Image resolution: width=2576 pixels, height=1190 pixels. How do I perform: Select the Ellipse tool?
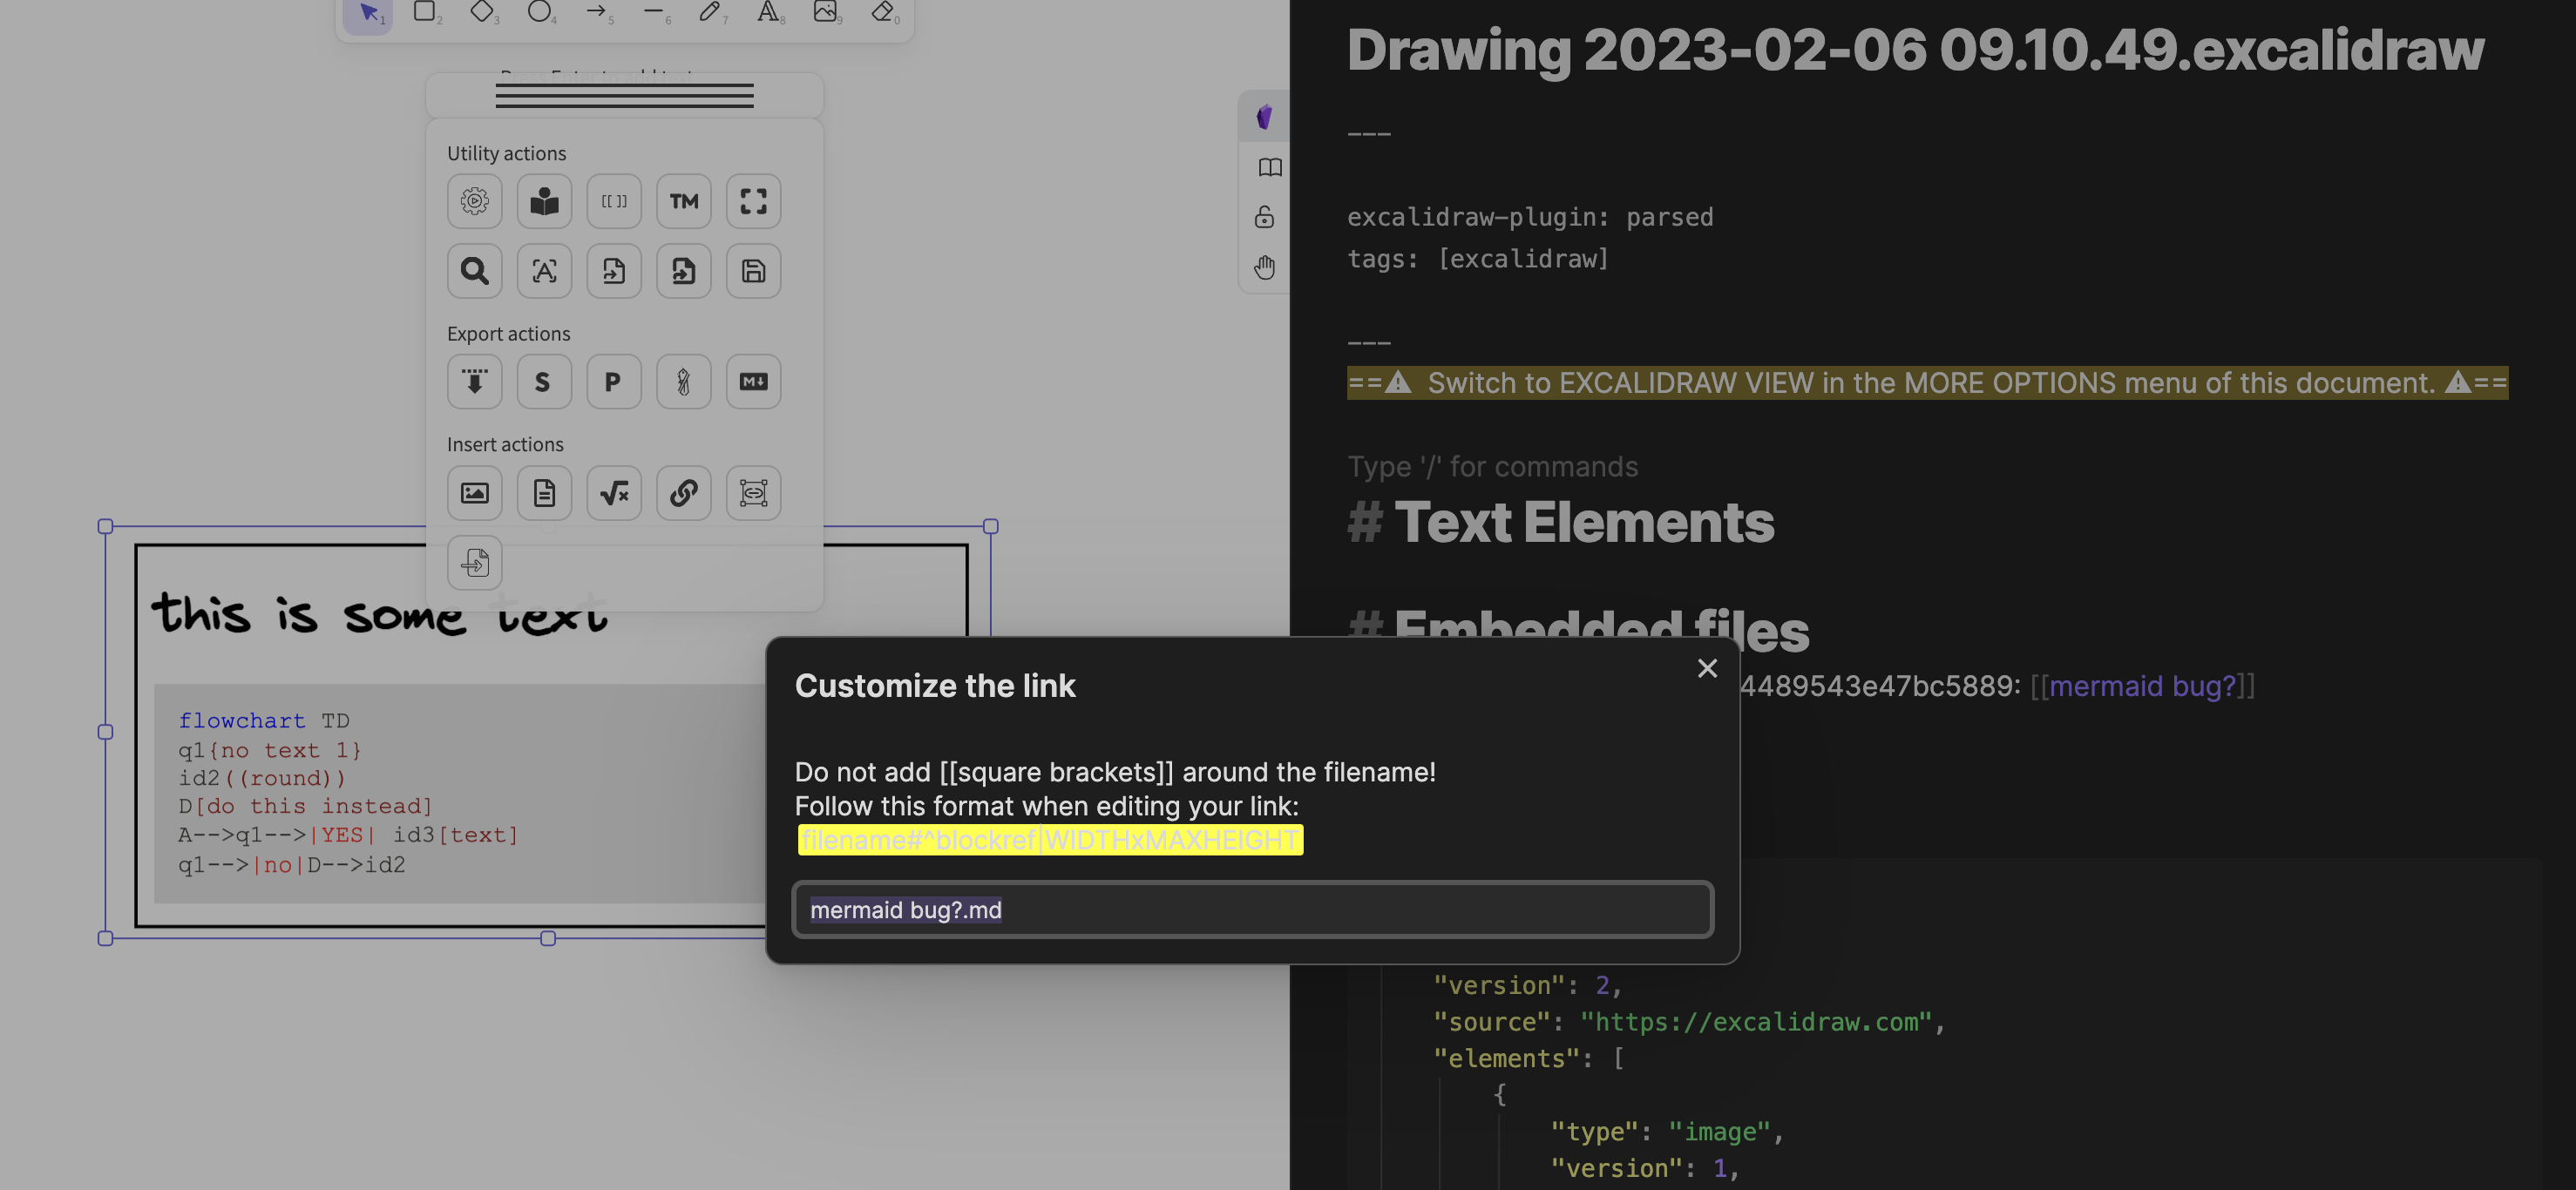[540, 13]
